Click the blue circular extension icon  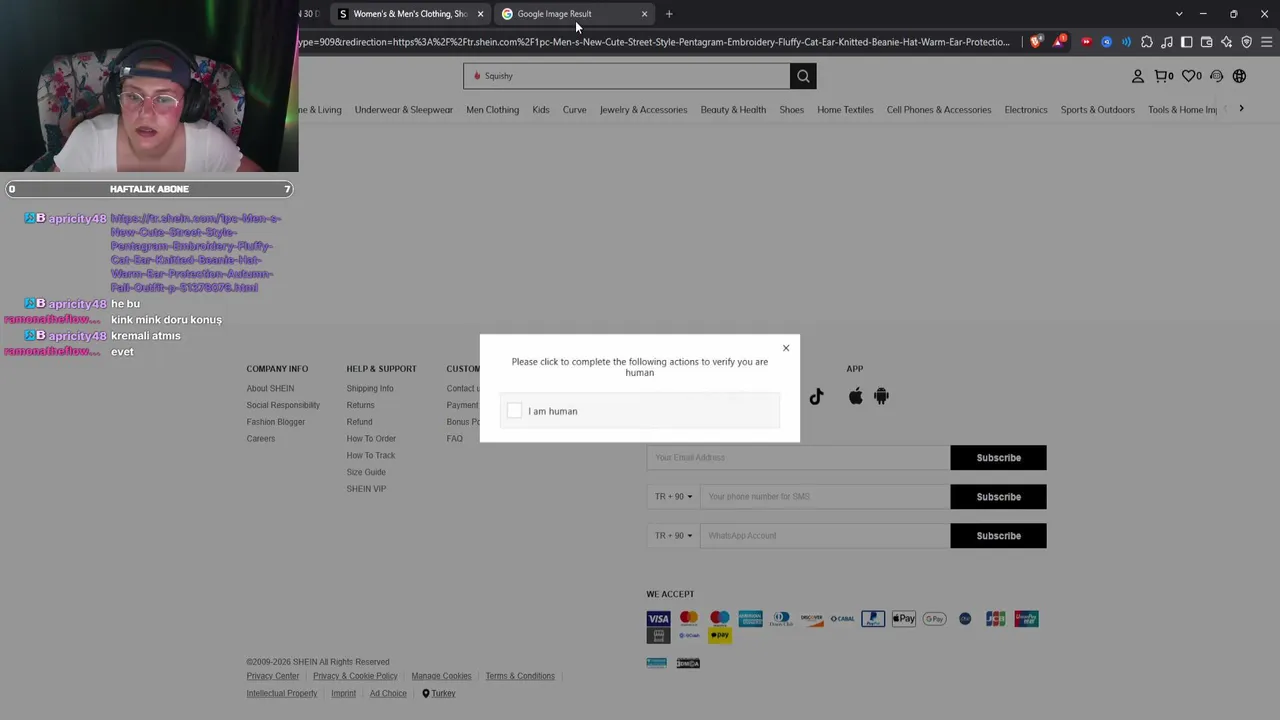(x=1106, y=42)
